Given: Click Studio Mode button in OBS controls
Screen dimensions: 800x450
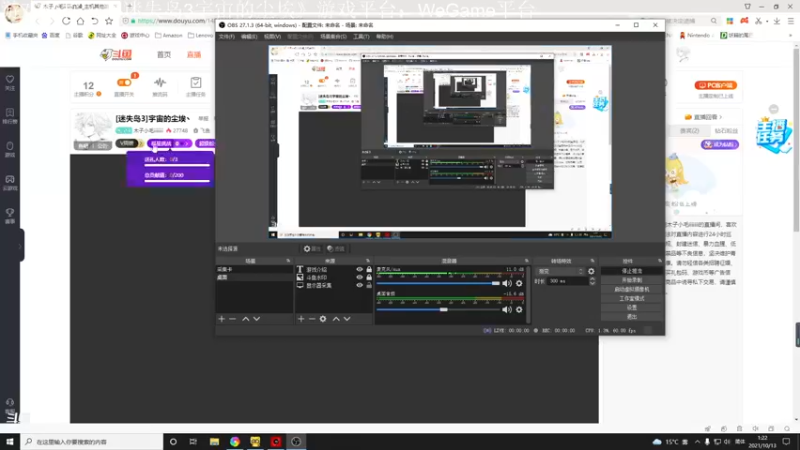Looking at the screenshot, I should click(x=632, y=298).
